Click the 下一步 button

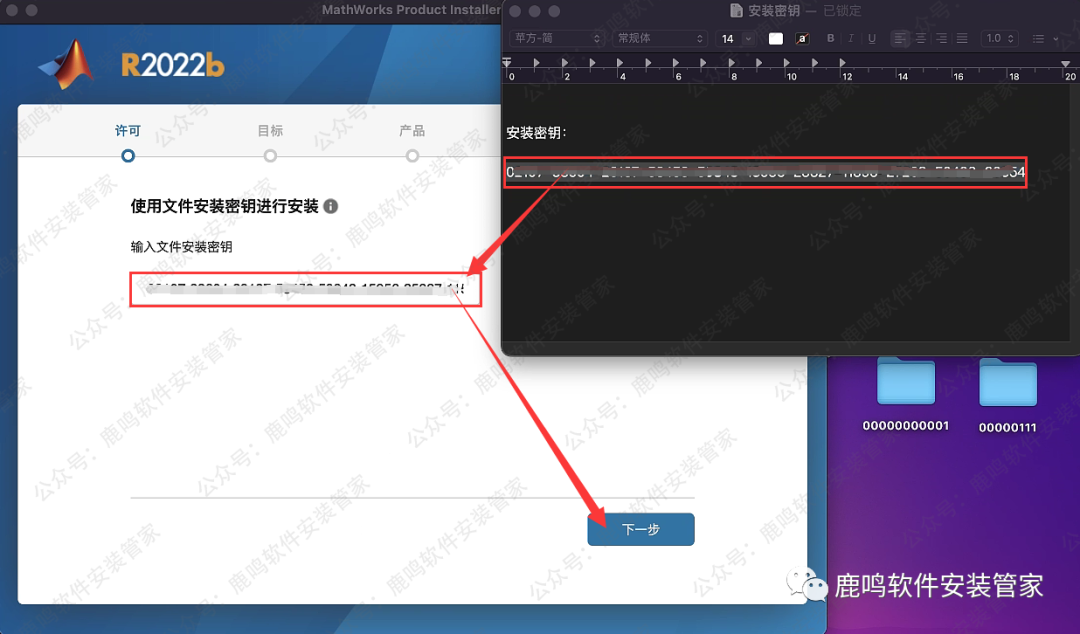pos(640,529)
